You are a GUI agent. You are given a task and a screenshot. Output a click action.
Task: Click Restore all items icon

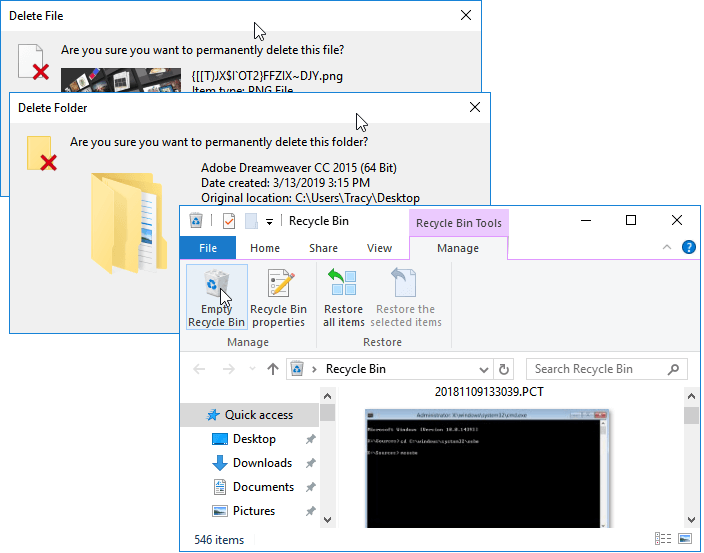point(343,285)
